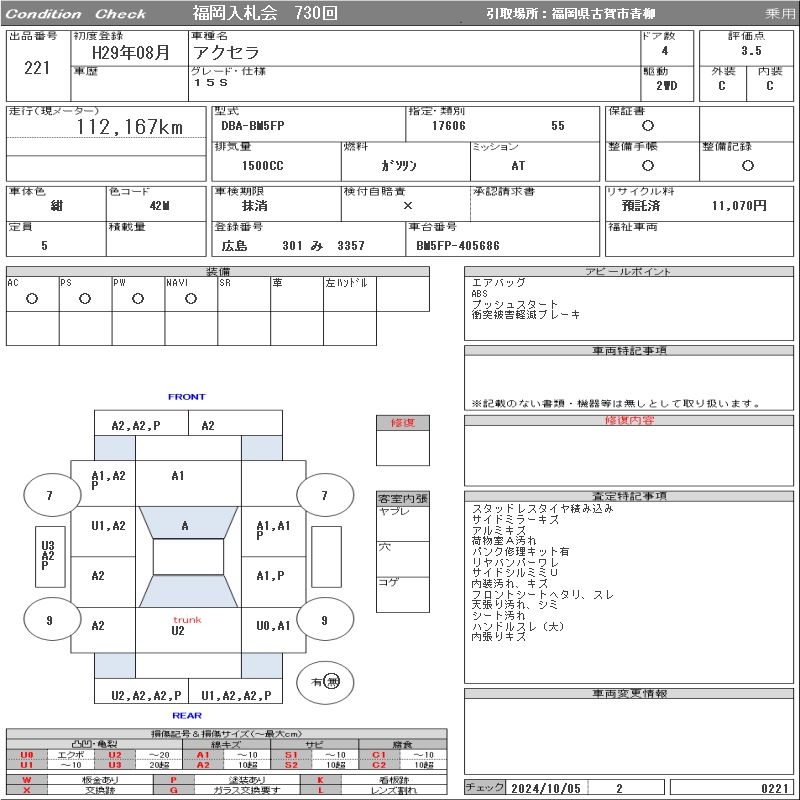Select the circle under 保証書

[648, 126]
